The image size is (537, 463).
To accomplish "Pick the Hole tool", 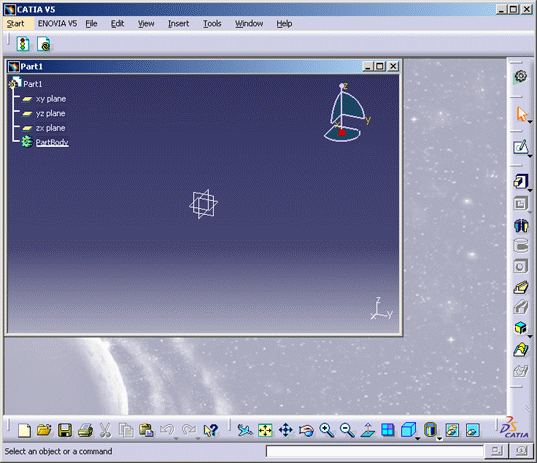I will (x=520, y=266).
